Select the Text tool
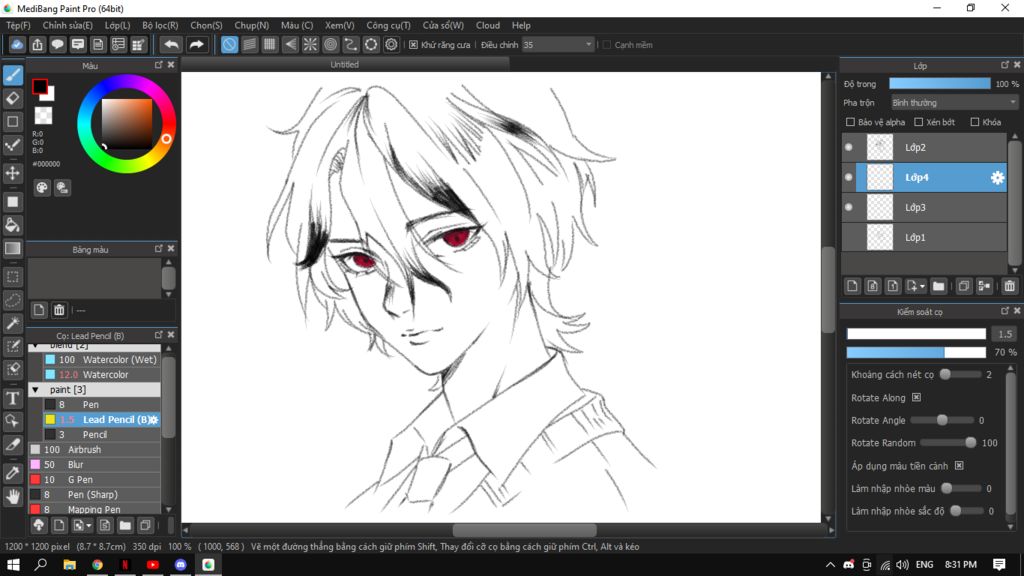The image size is (1024, 576). pos(12,398)
